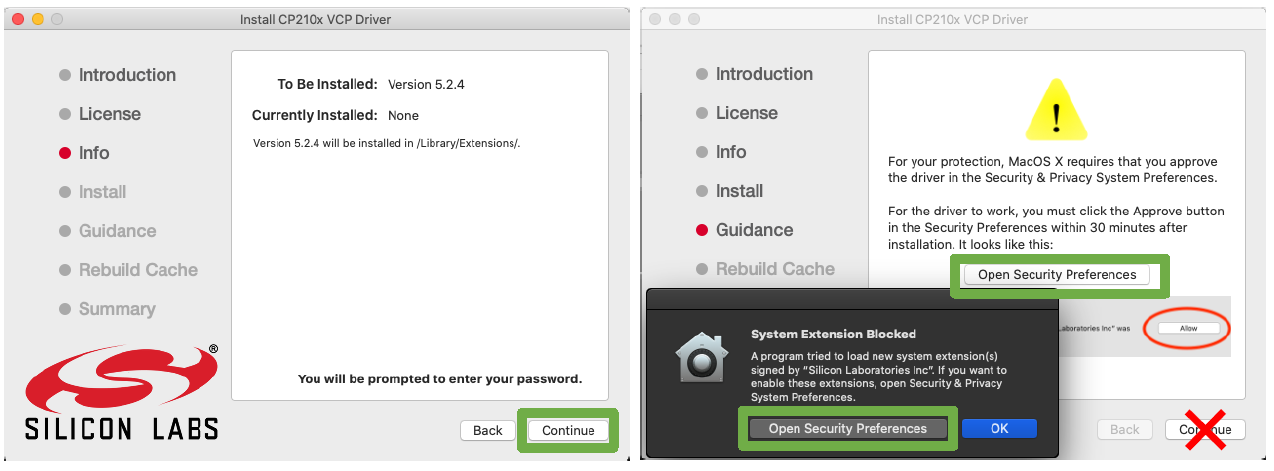The width and height of the screenshot is (1274, 471).
Task: Click the disabled Back button in right window
Action: click(1125, 429)
